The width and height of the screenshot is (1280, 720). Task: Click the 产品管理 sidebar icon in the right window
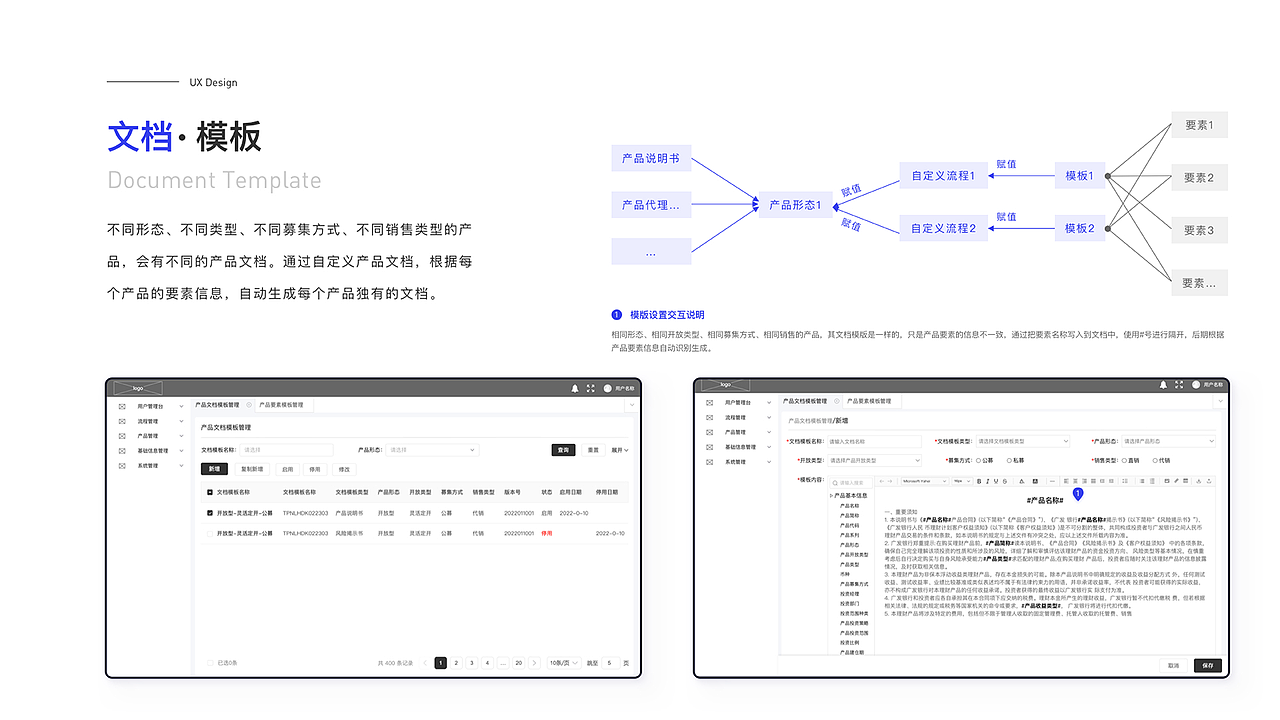click(710, 432)
